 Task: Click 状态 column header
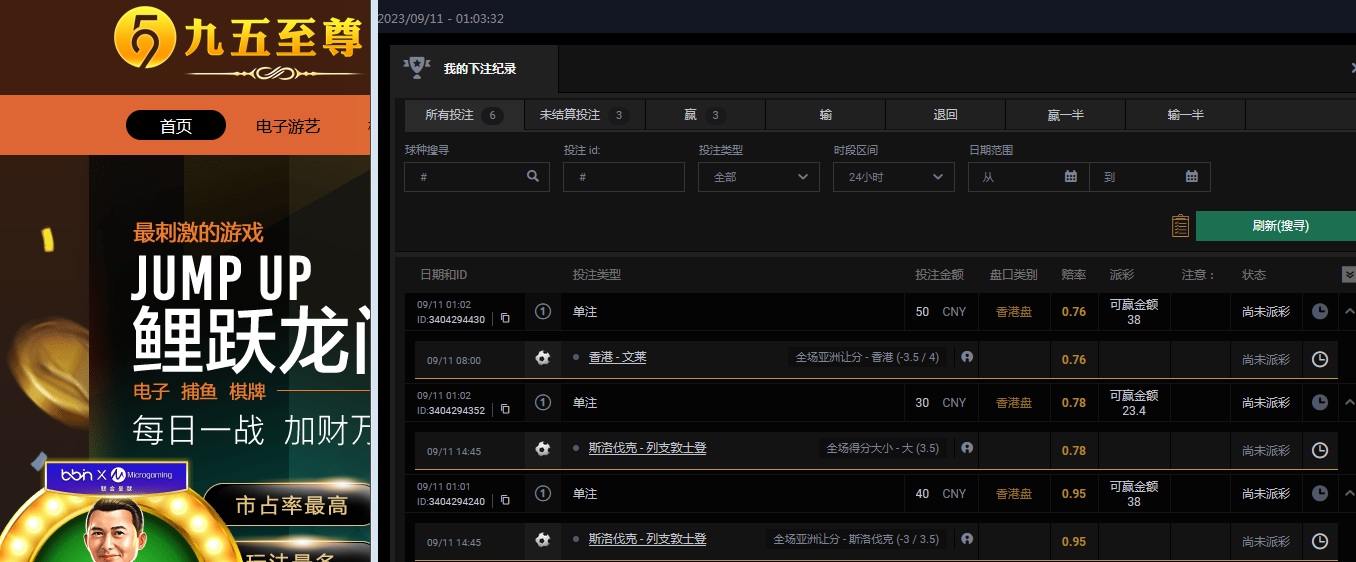(1254, 275)
